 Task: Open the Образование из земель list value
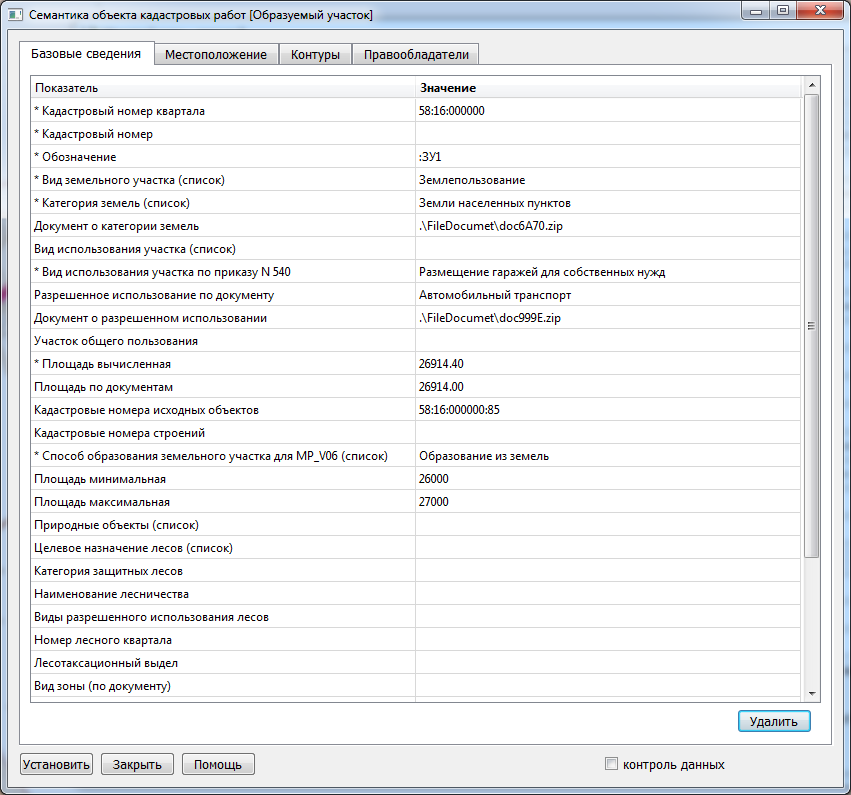(x=608, y=456)
